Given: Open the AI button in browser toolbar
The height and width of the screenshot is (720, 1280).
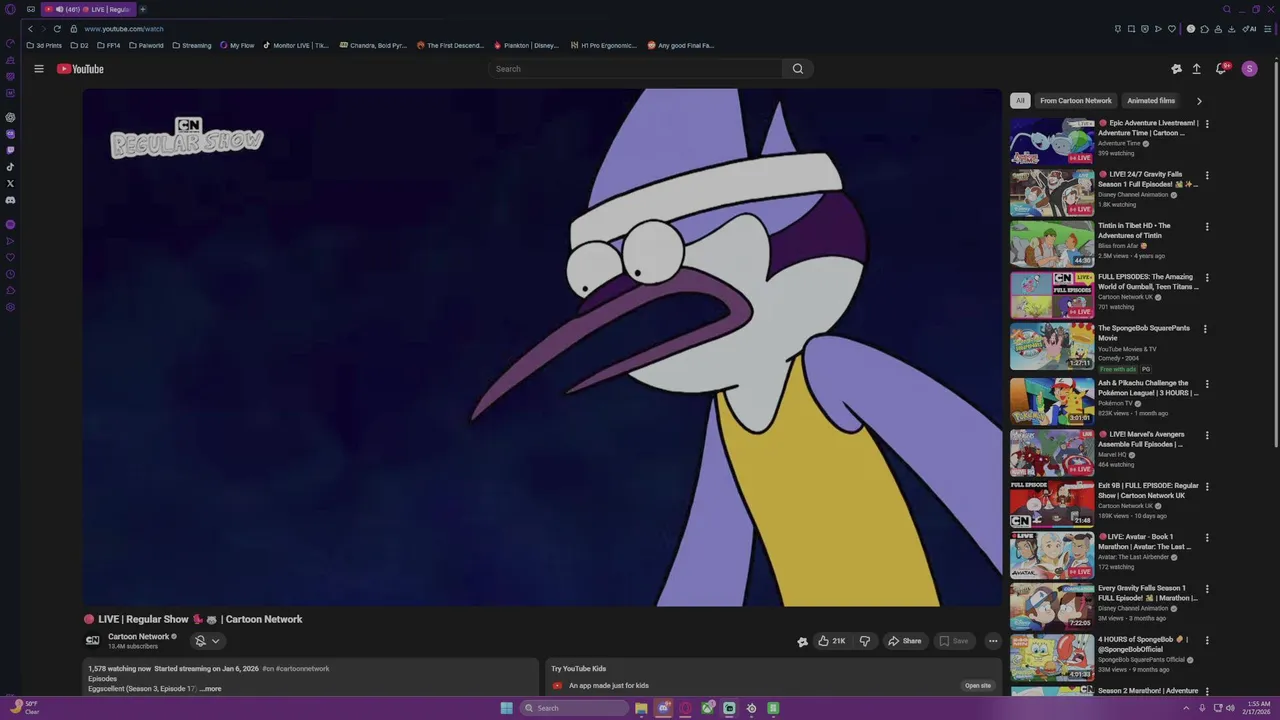Looking at the screenshot, I should coord(1249,29).
